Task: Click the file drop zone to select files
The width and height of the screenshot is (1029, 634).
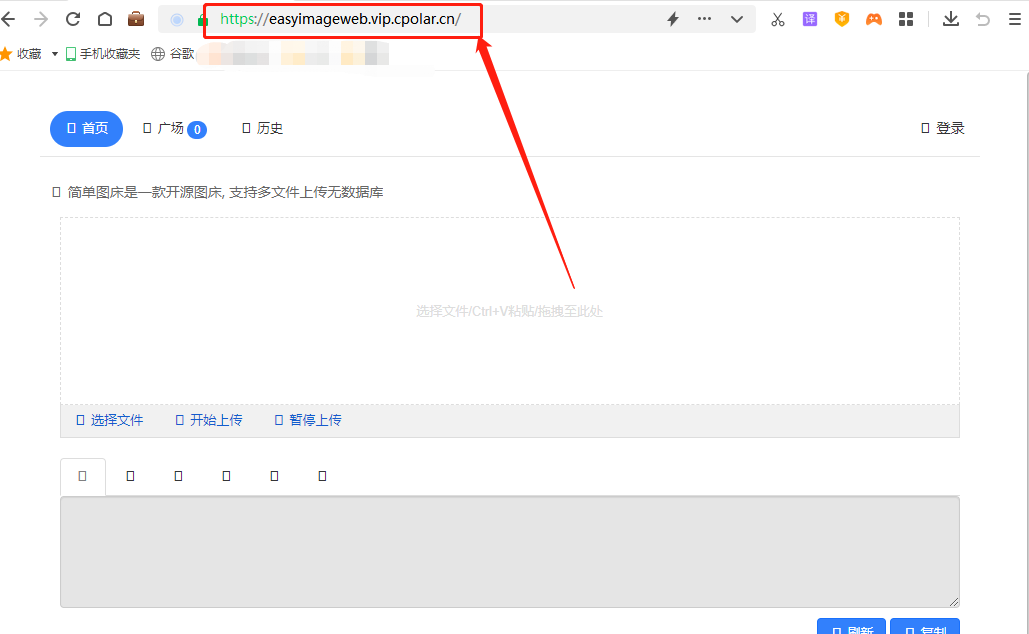Action: (x=510, y=310)
